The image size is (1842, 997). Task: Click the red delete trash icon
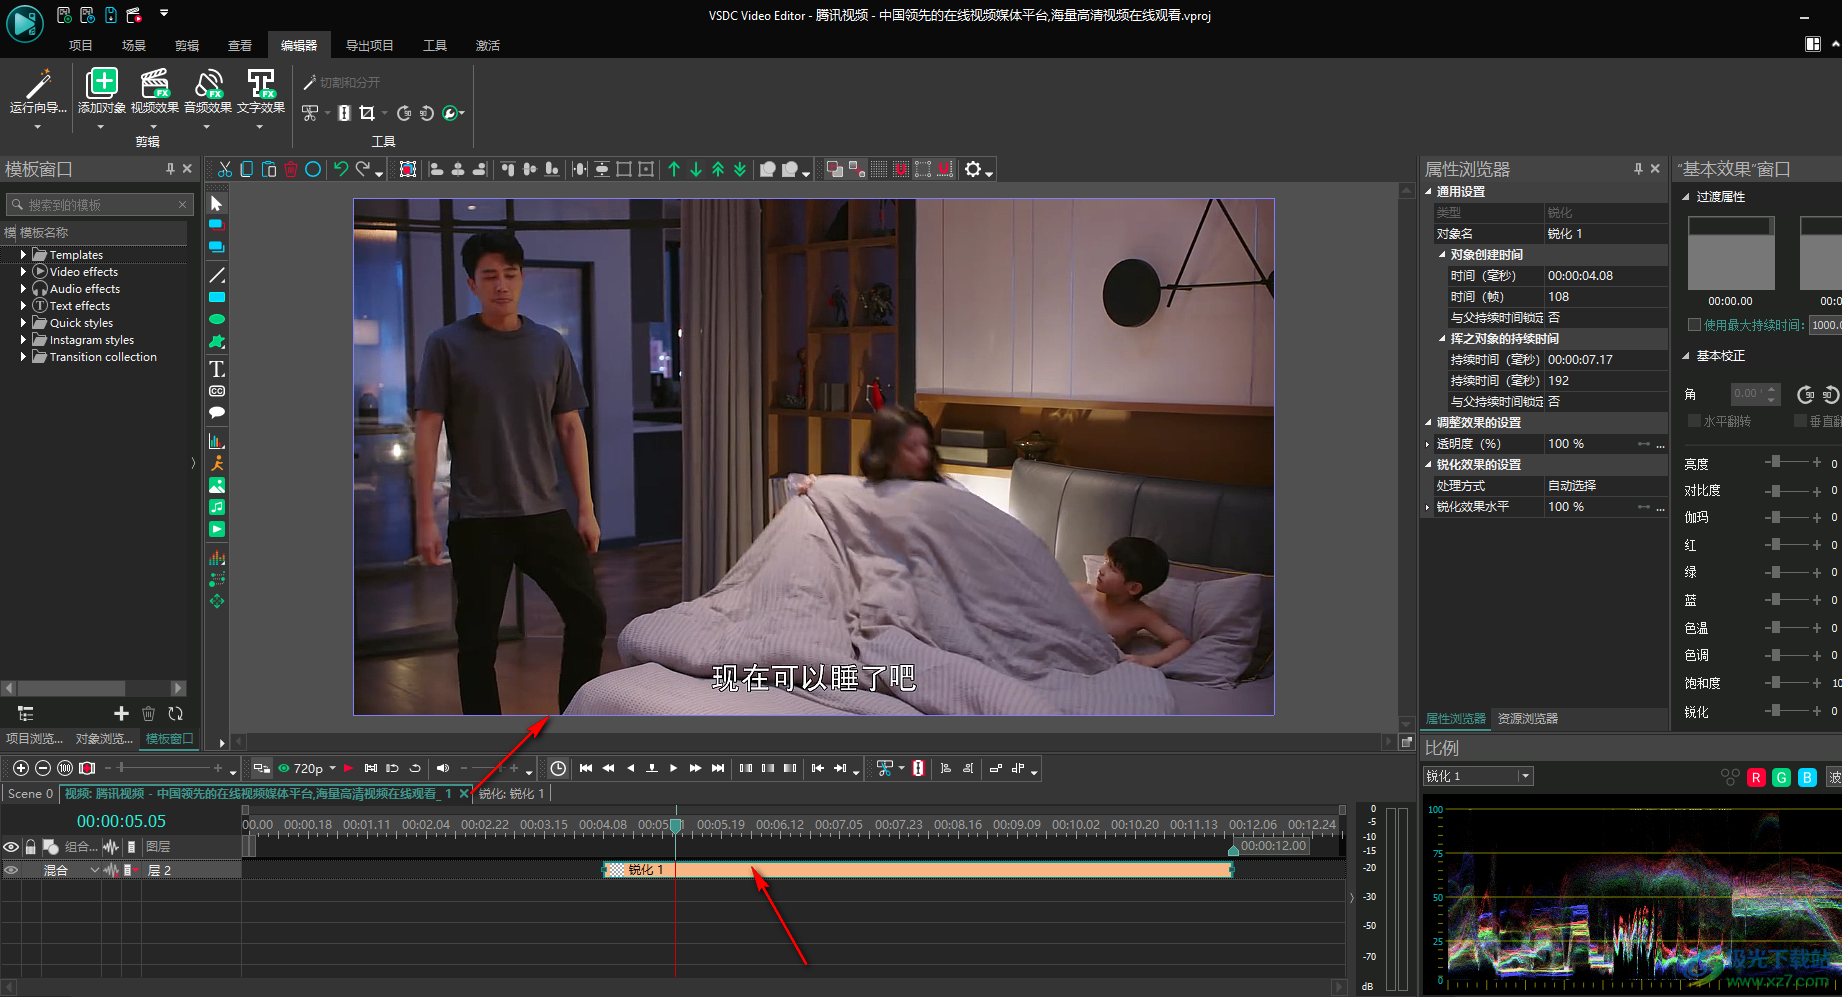click(x=291, y=169)
